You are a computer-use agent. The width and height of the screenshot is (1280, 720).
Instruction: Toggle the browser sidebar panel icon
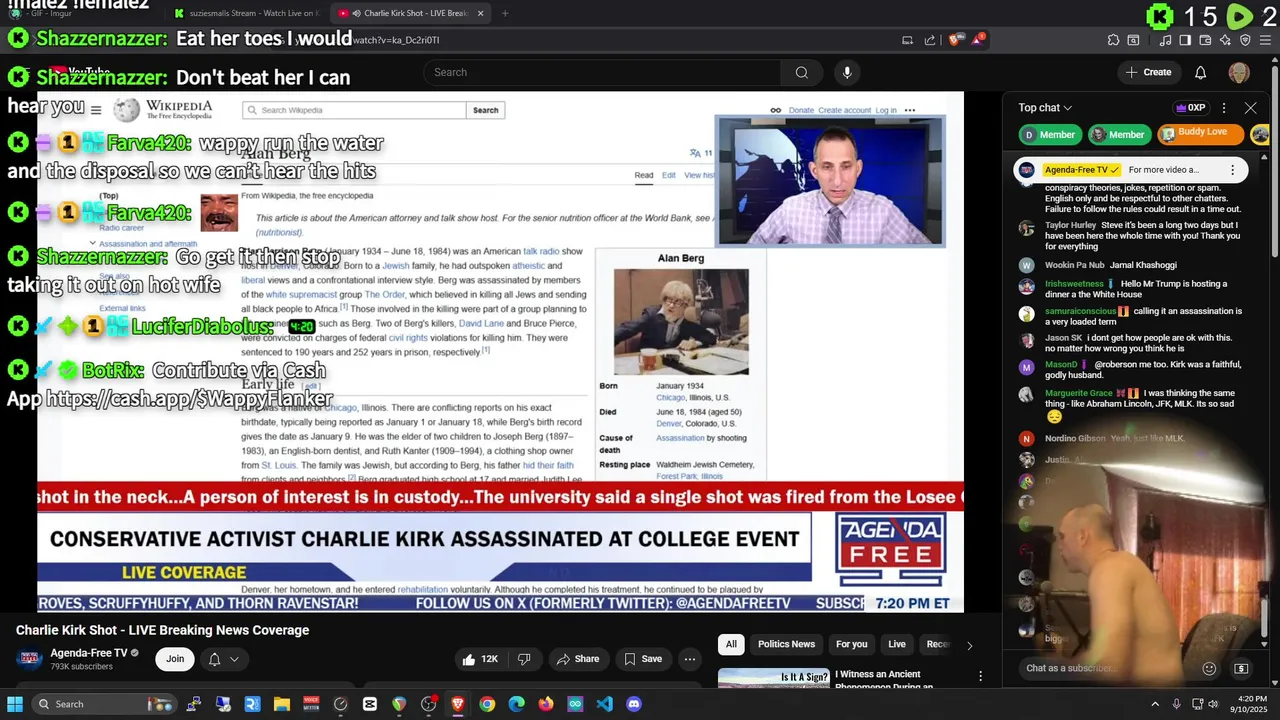[x=1185, y=40]
